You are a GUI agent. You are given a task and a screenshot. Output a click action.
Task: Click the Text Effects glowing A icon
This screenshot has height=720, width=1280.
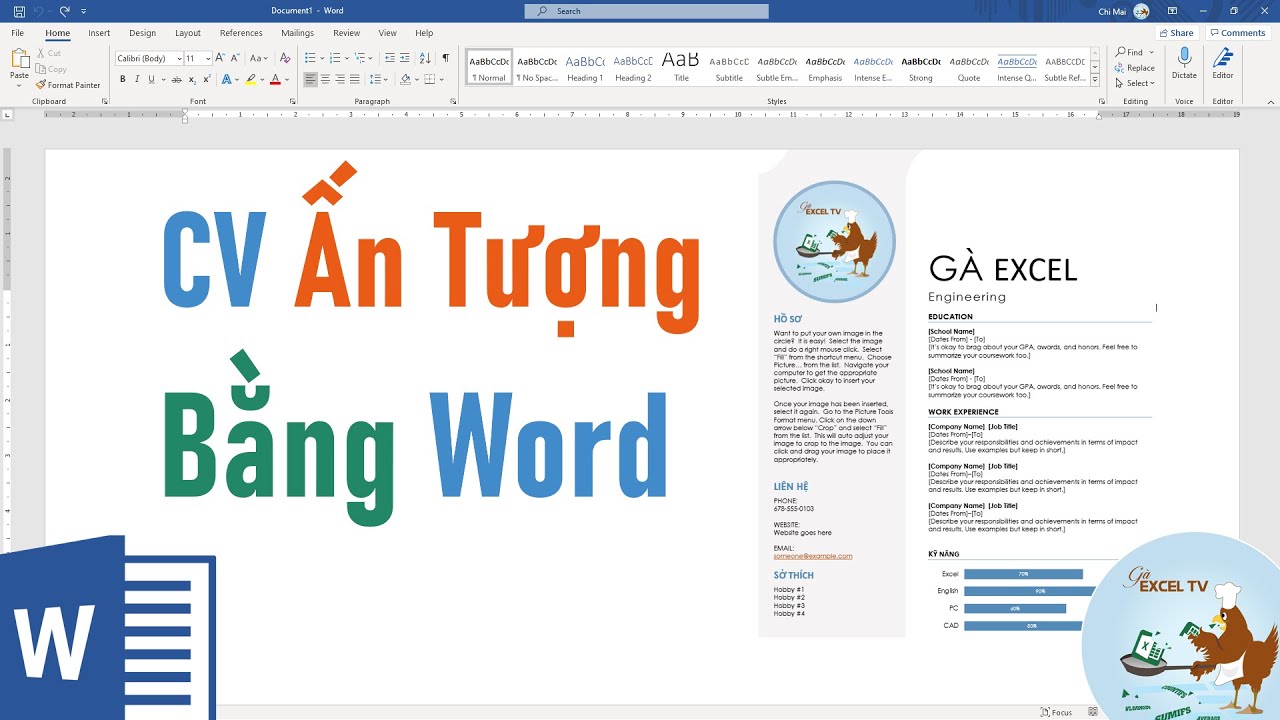pyautogui.click(x=226, y=79)
